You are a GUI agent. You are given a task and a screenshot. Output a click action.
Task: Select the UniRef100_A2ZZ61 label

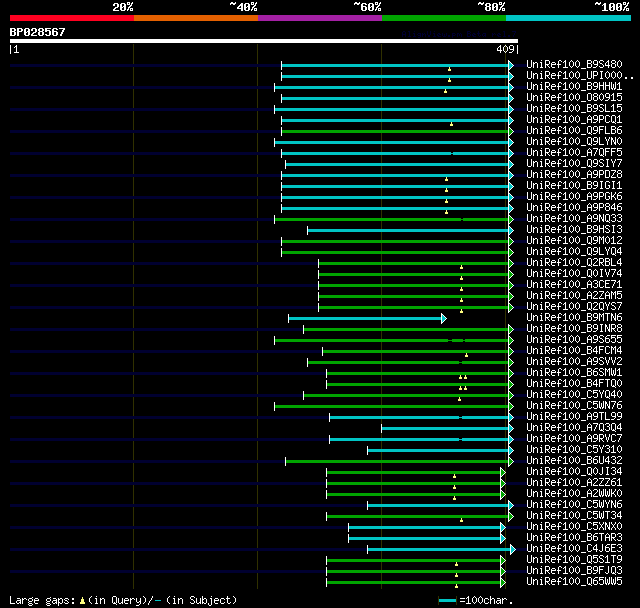[574, 483]
